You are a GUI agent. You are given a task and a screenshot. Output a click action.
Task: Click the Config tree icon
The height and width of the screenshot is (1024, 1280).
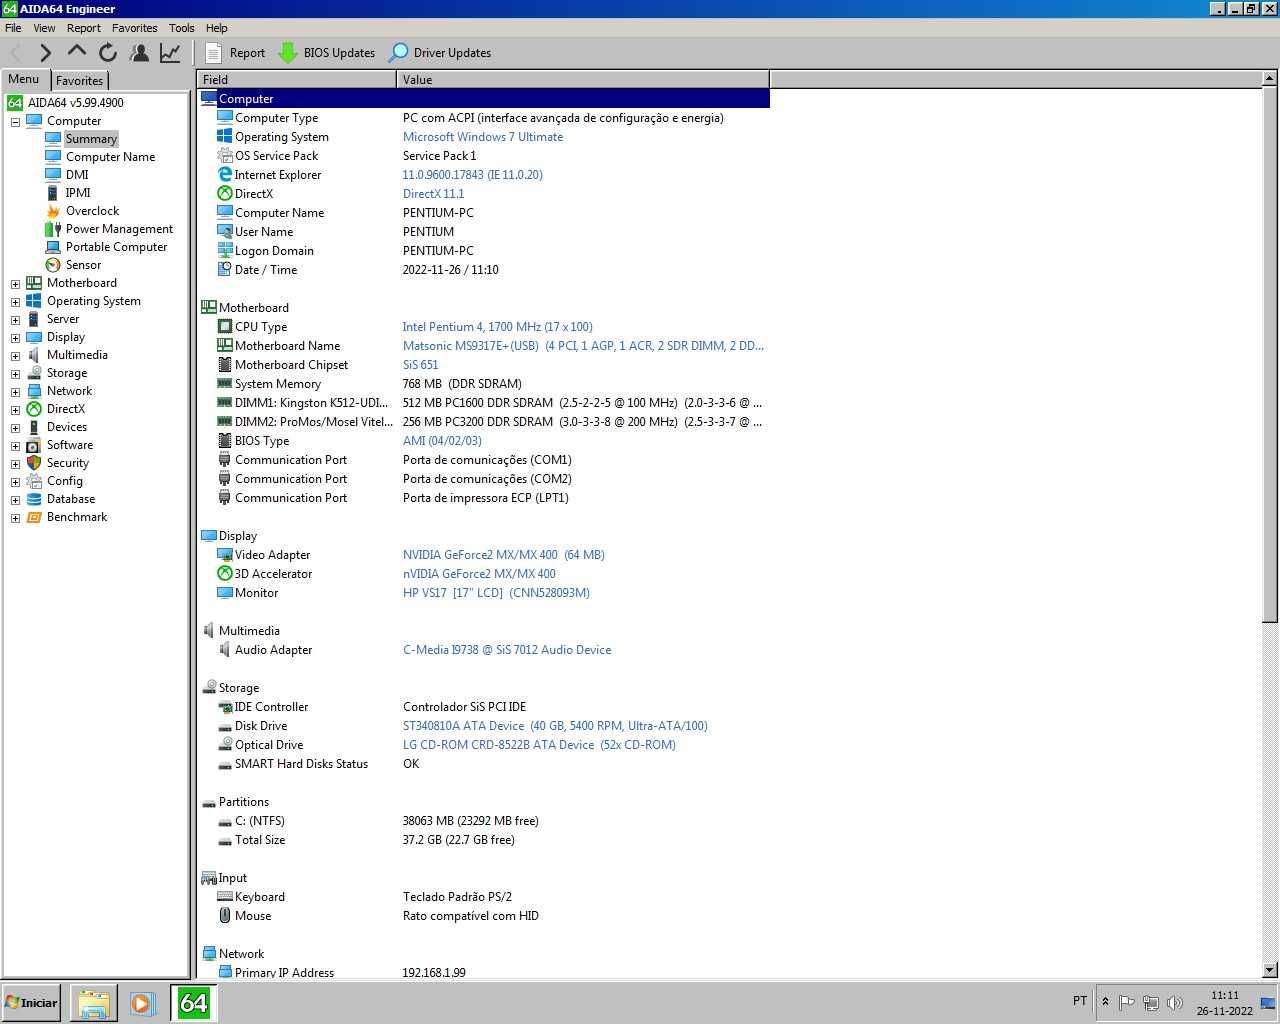click(x=34, y=481)
